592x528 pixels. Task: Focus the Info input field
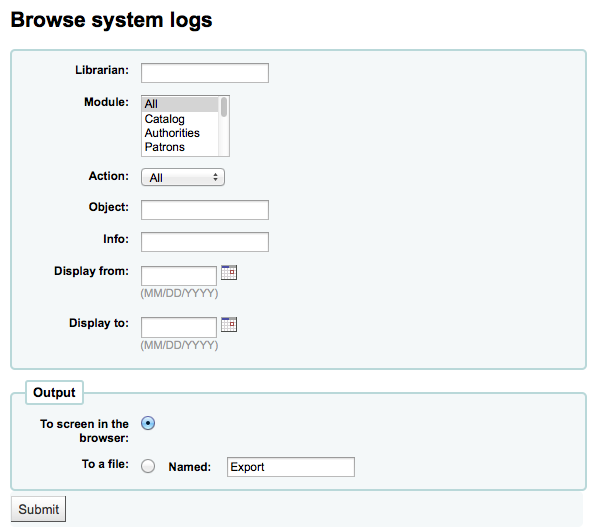[x=205, y=242]
